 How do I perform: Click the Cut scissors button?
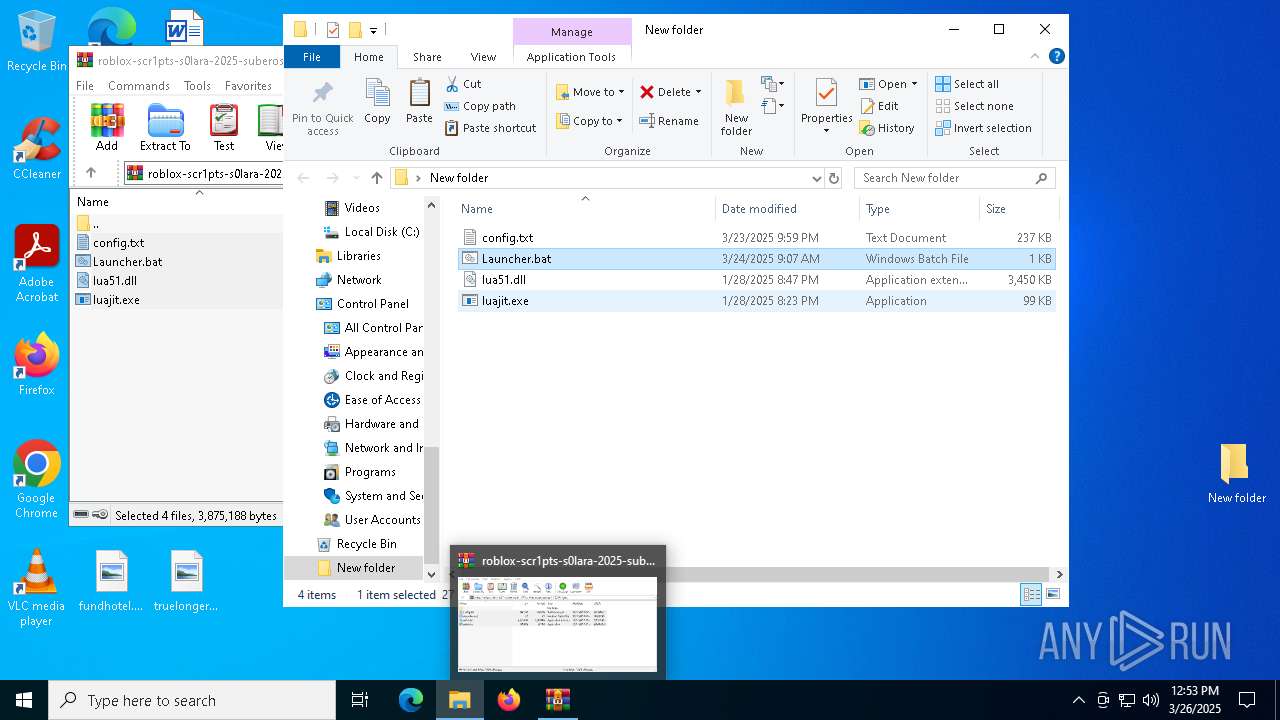[463, 84]
